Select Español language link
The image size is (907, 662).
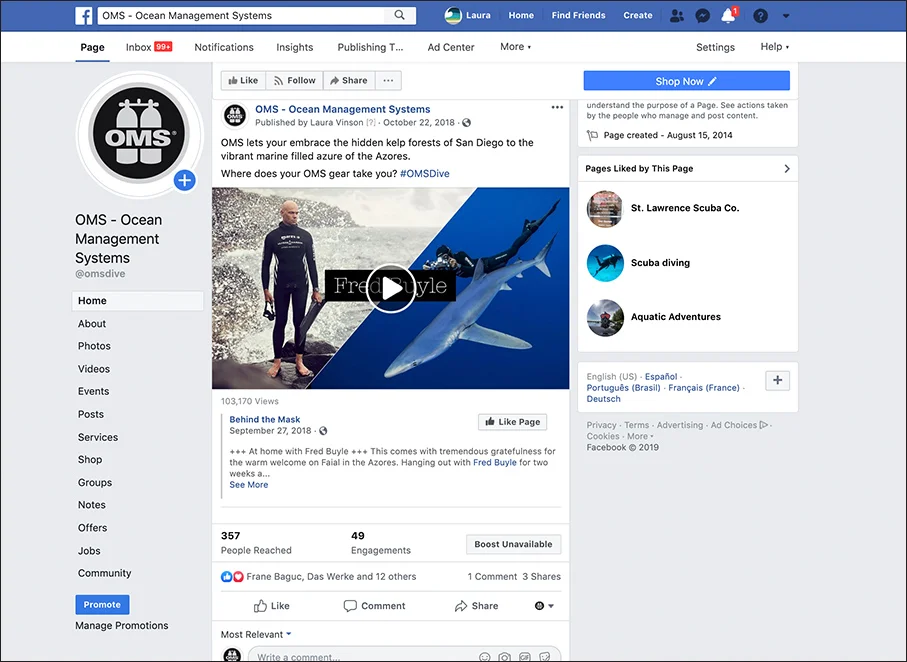coord(661,377)
